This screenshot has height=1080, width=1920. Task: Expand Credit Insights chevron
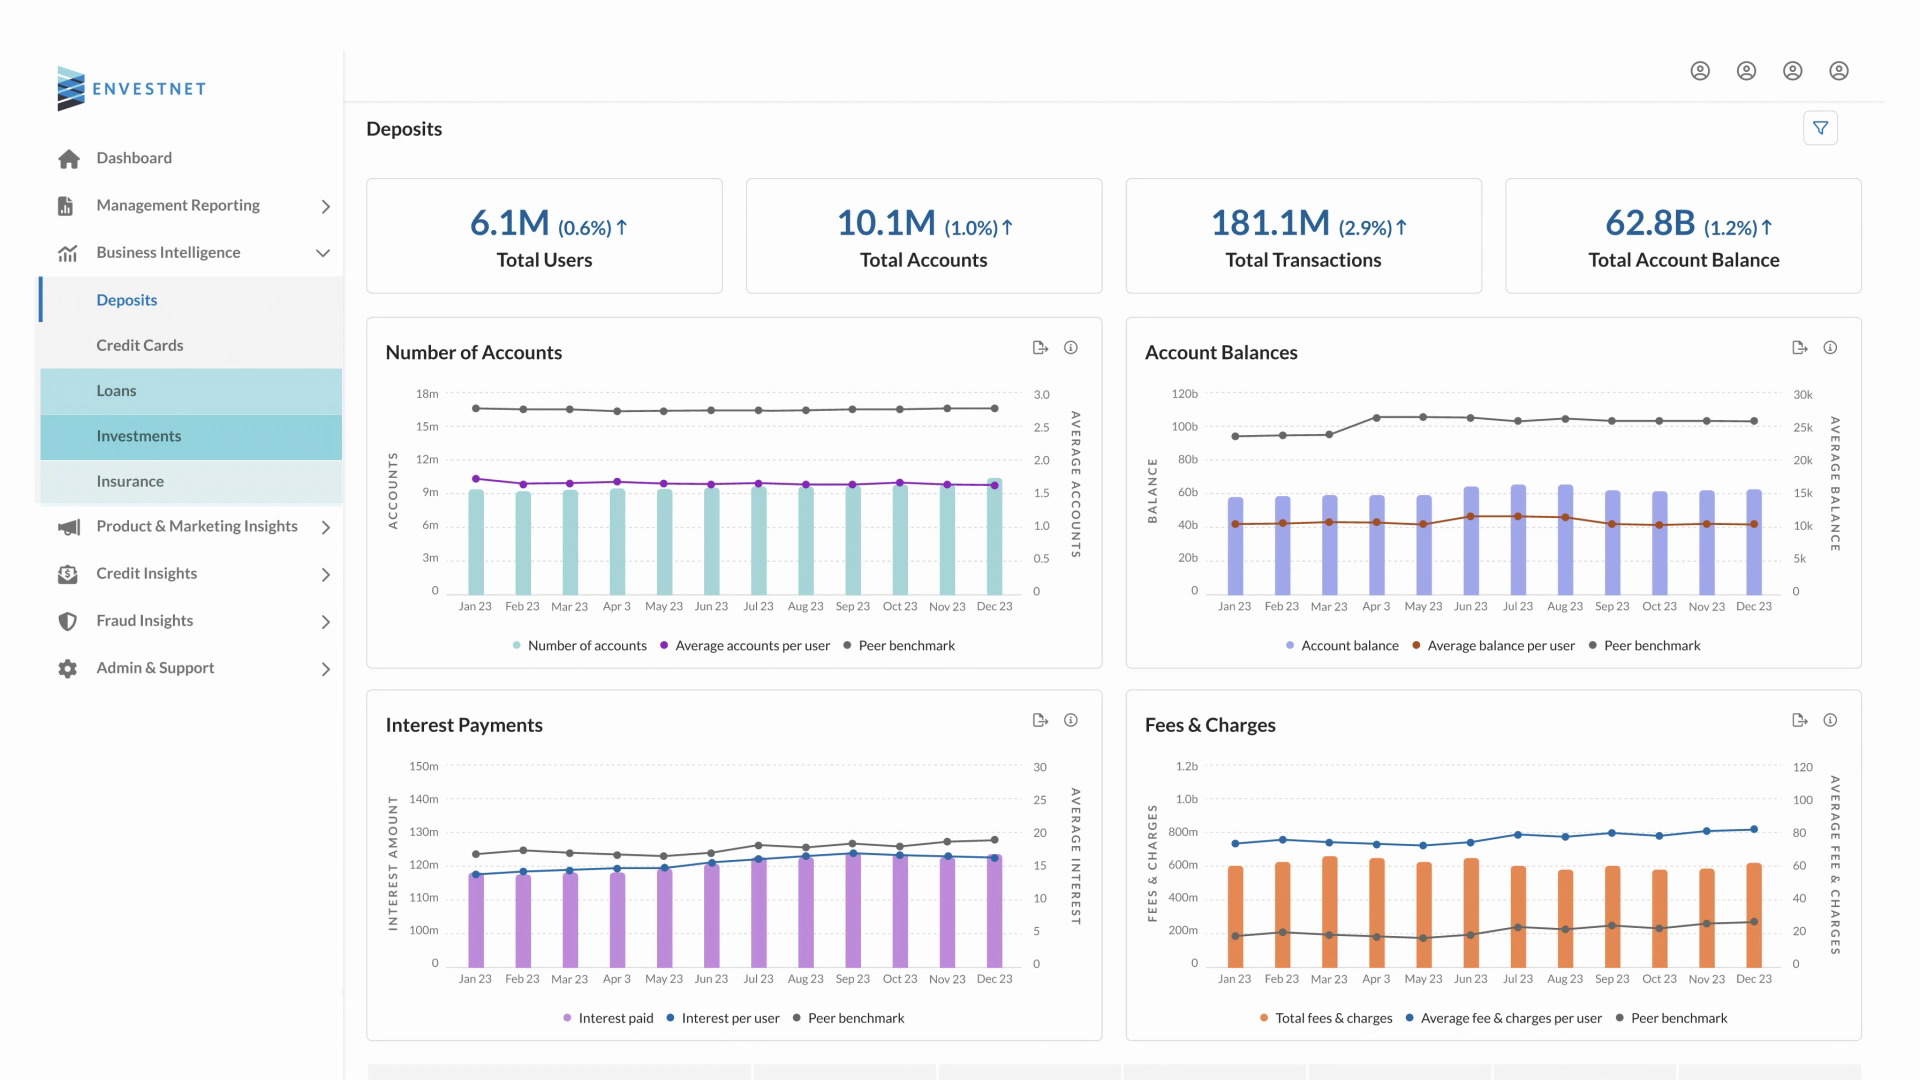click(325, 575)
